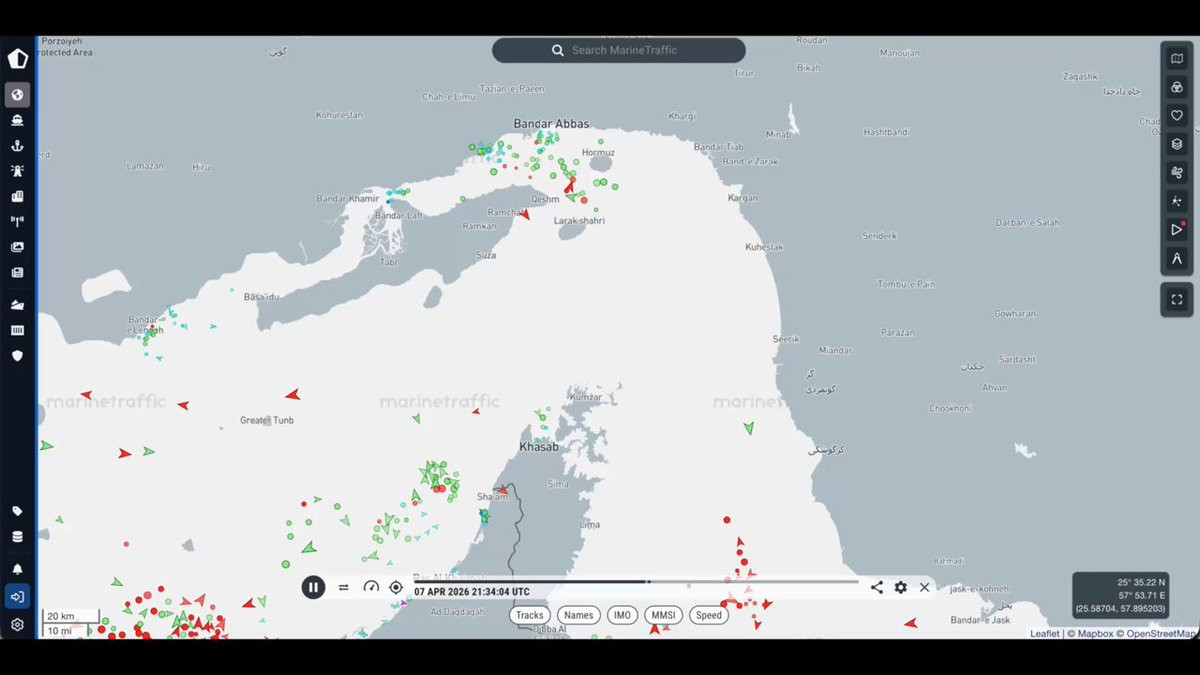The height and width of the screenshot is (675, 1200).
Task: Click the swap arrows icon in playback bar
Action: pyautogui.click(x=344, y=588)
